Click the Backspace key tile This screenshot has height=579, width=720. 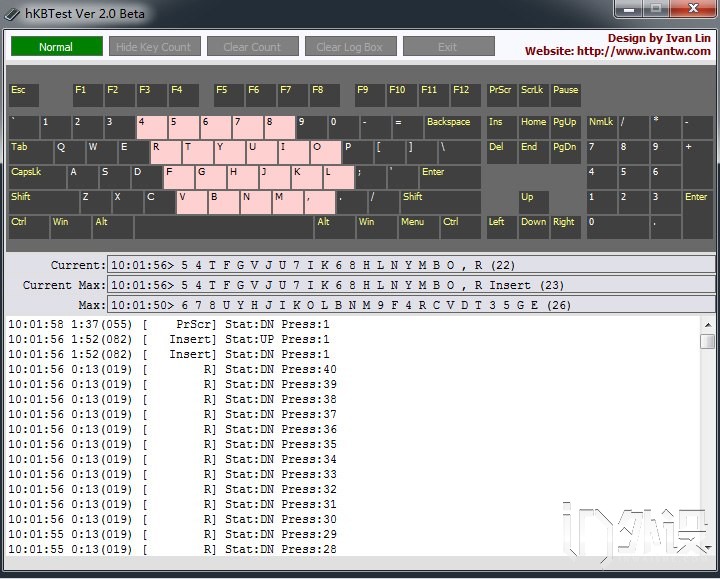pos(453,127)
